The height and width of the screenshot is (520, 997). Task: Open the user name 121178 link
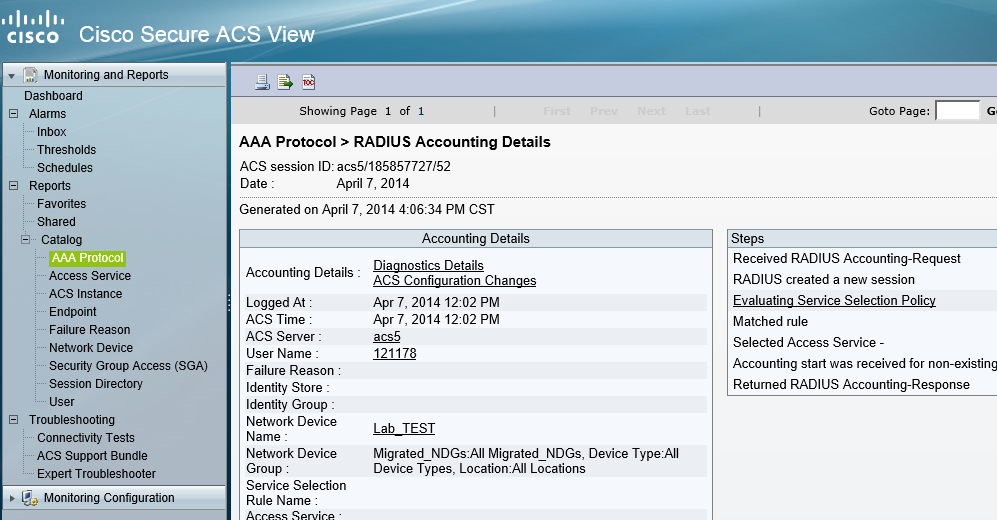coord(394,353)
